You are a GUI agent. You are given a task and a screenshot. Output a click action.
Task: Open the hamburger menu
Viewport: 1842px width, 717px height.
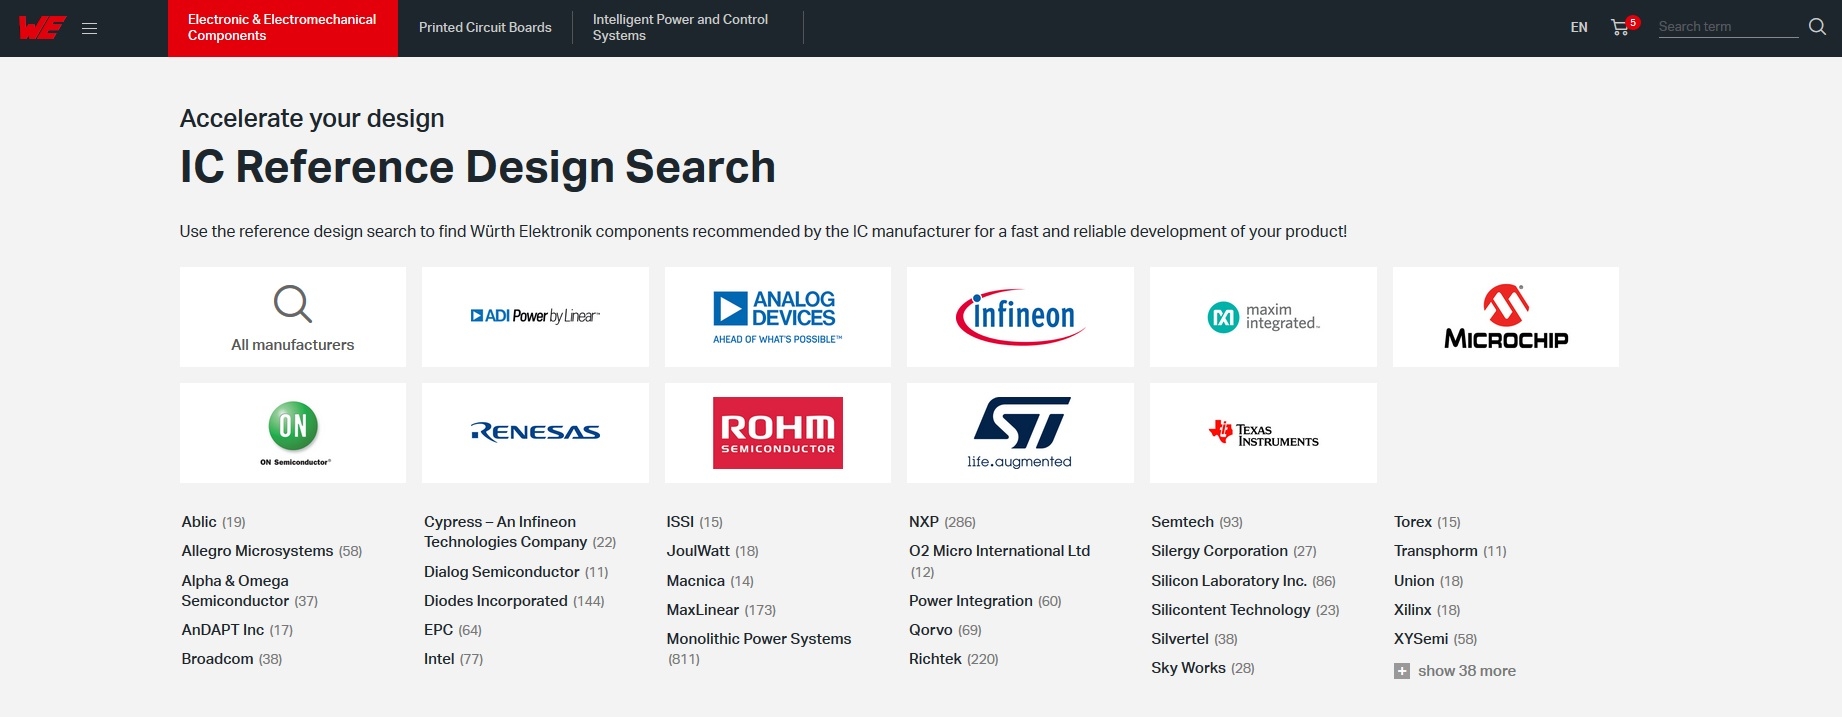(x=89, y=28)
